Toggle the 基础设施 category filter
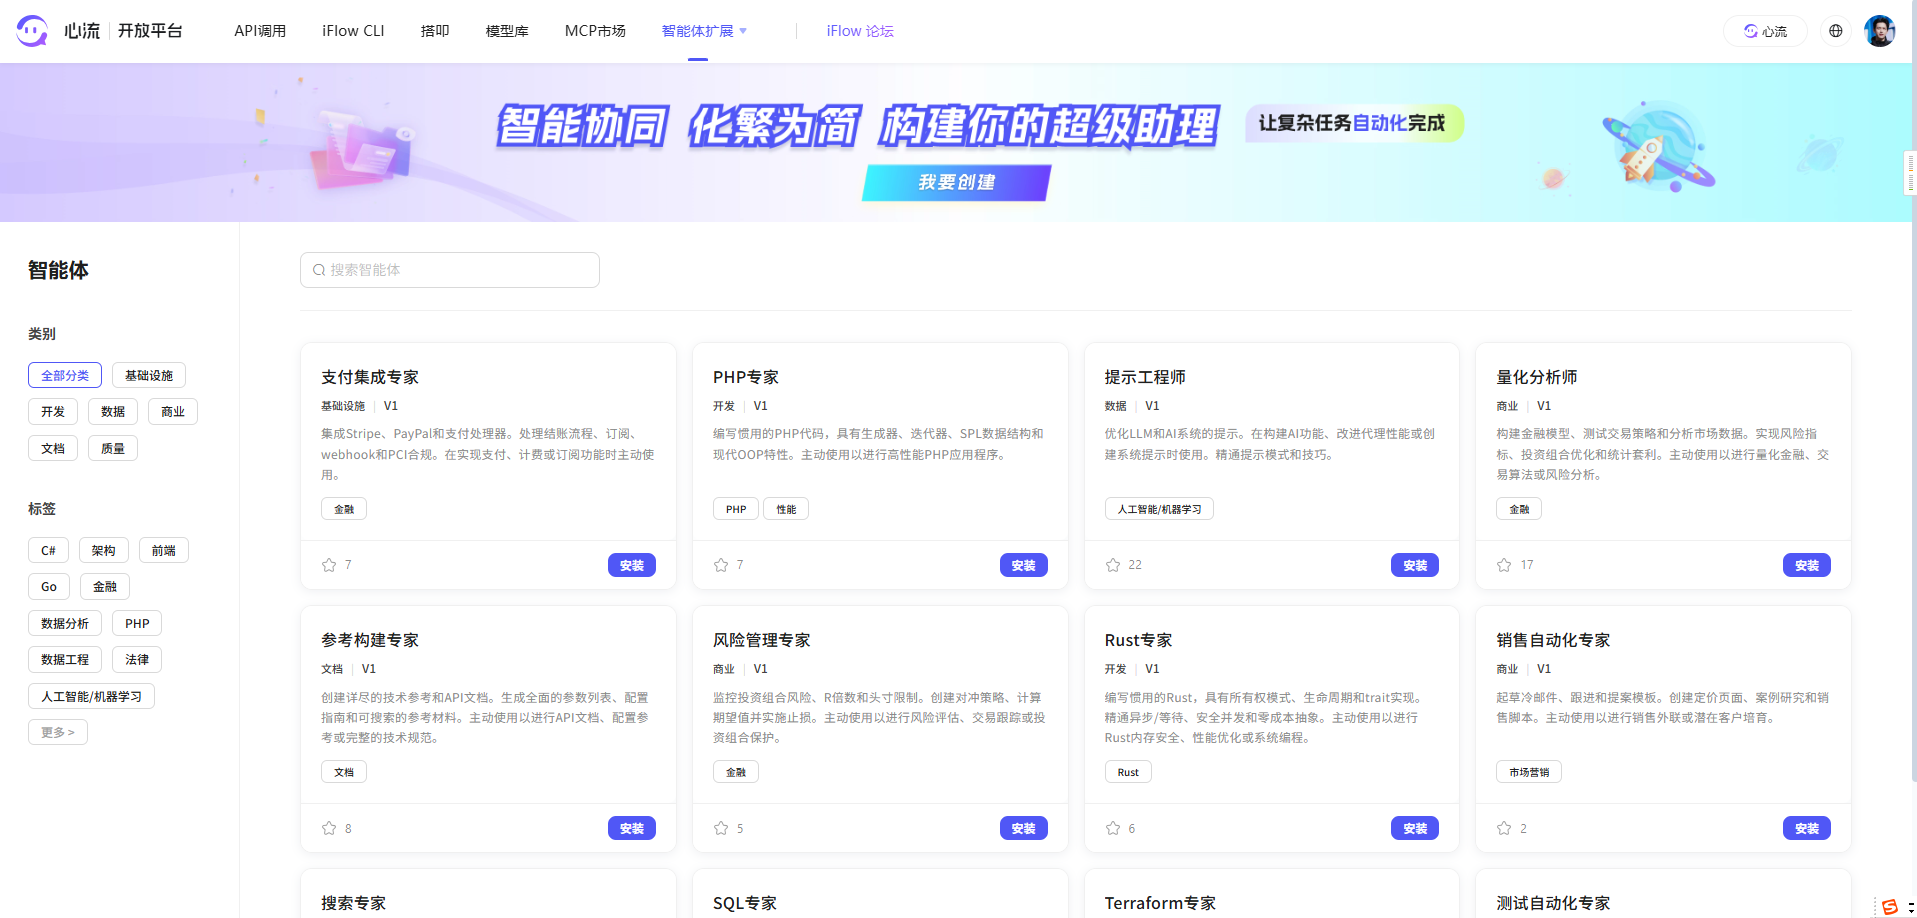 (149, 375)
